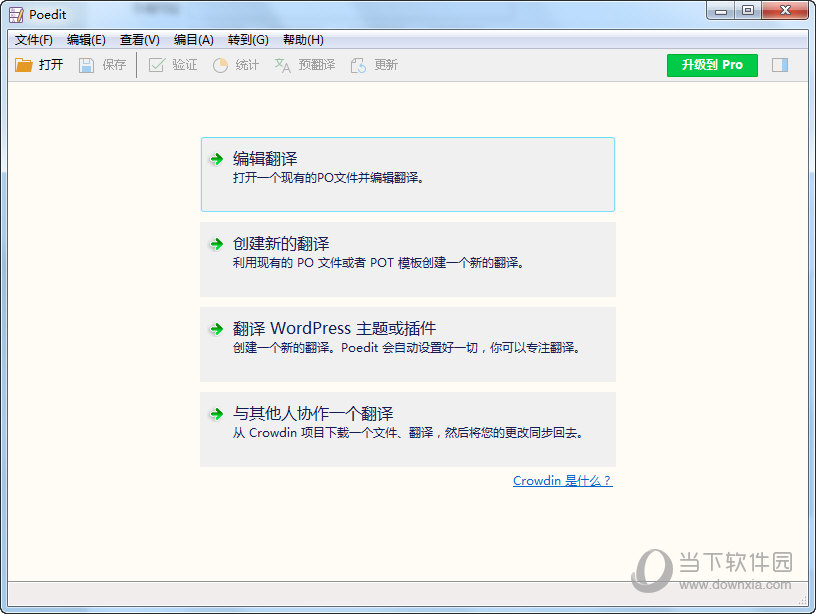The width and height of the screenshot is (816, 614).
Task: Close the Poedit window
Action: (x=785, y=11)
